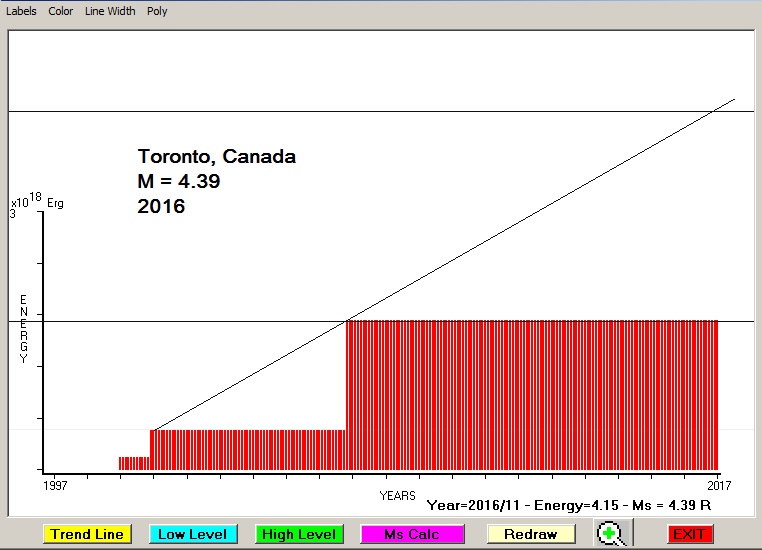Select the 'Toronto, Canada' chart label
Image resolution: width=762 pixels, height=550 pixels.
tap(216, 157)
